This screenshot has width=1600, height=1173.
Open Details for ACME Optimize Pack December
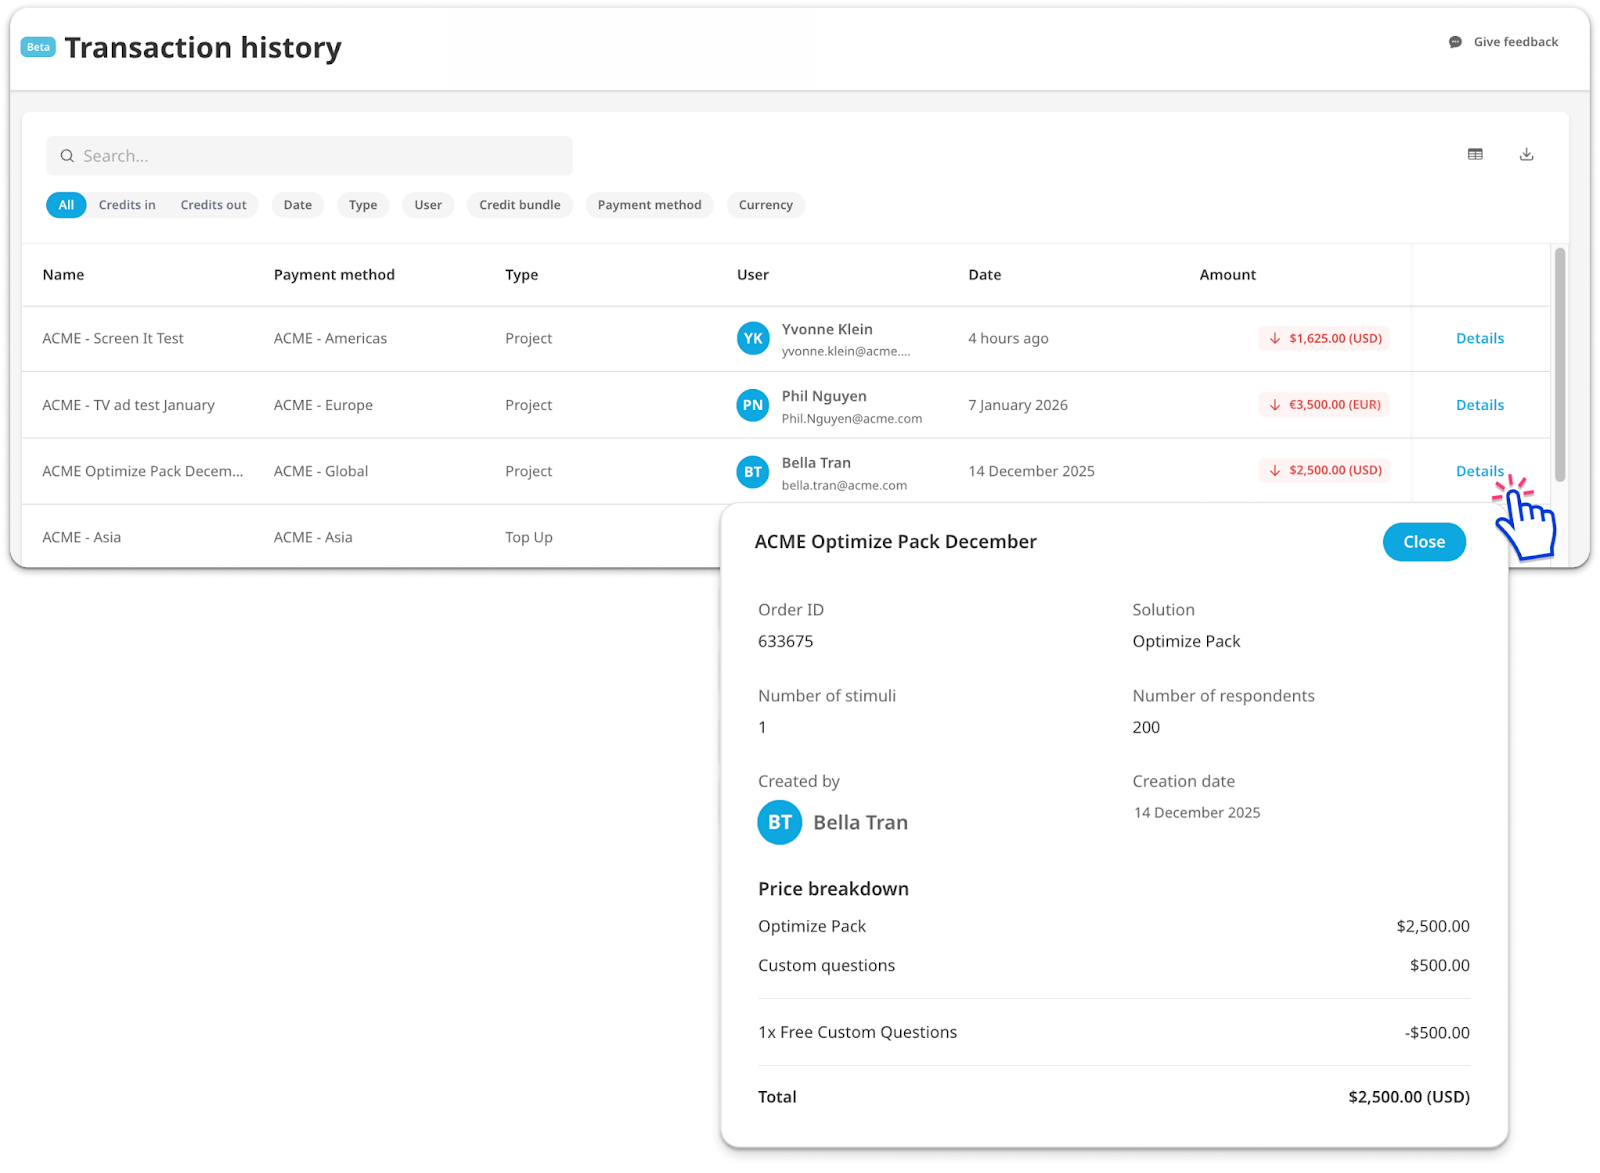click(x=1480, y=471)
